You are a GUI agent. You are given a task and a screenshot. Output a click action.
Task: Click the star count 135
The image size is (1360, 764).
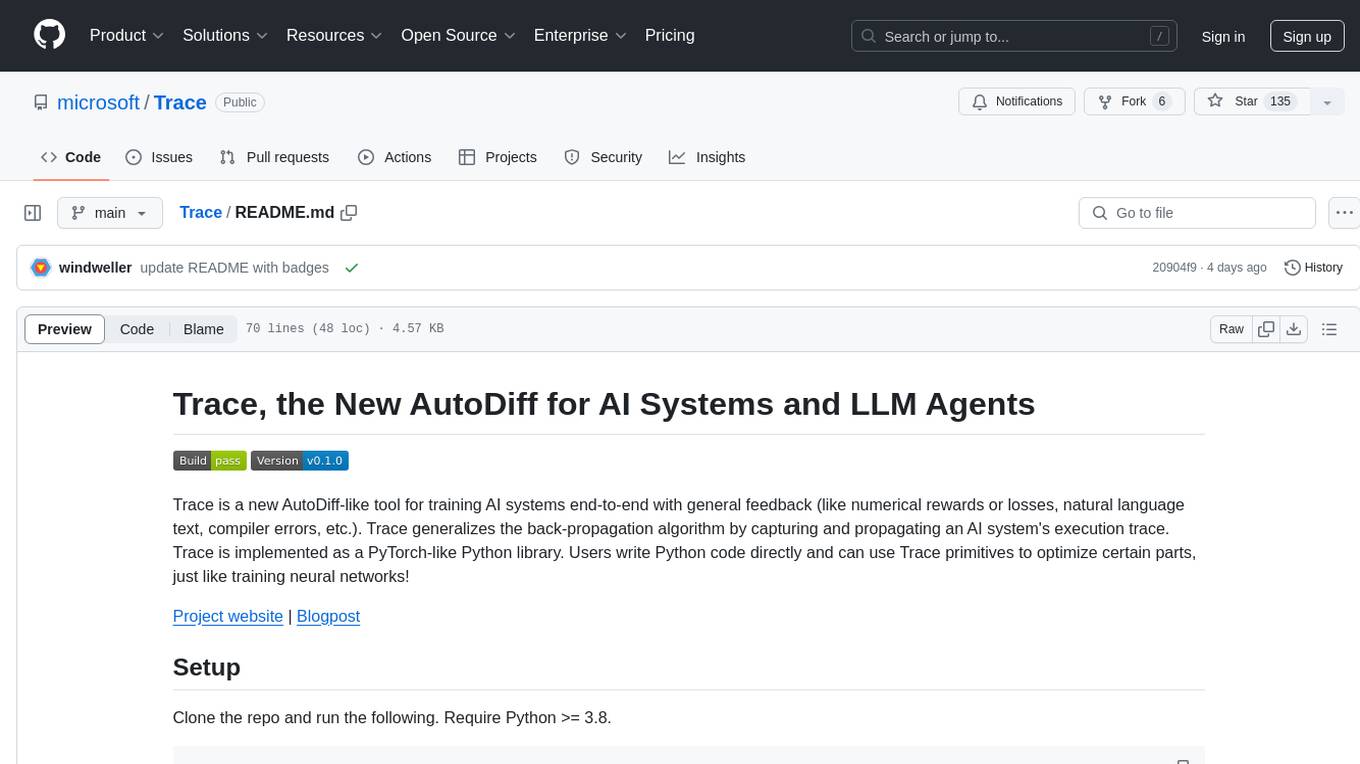pyautogui.click(x=1280, y=101)
